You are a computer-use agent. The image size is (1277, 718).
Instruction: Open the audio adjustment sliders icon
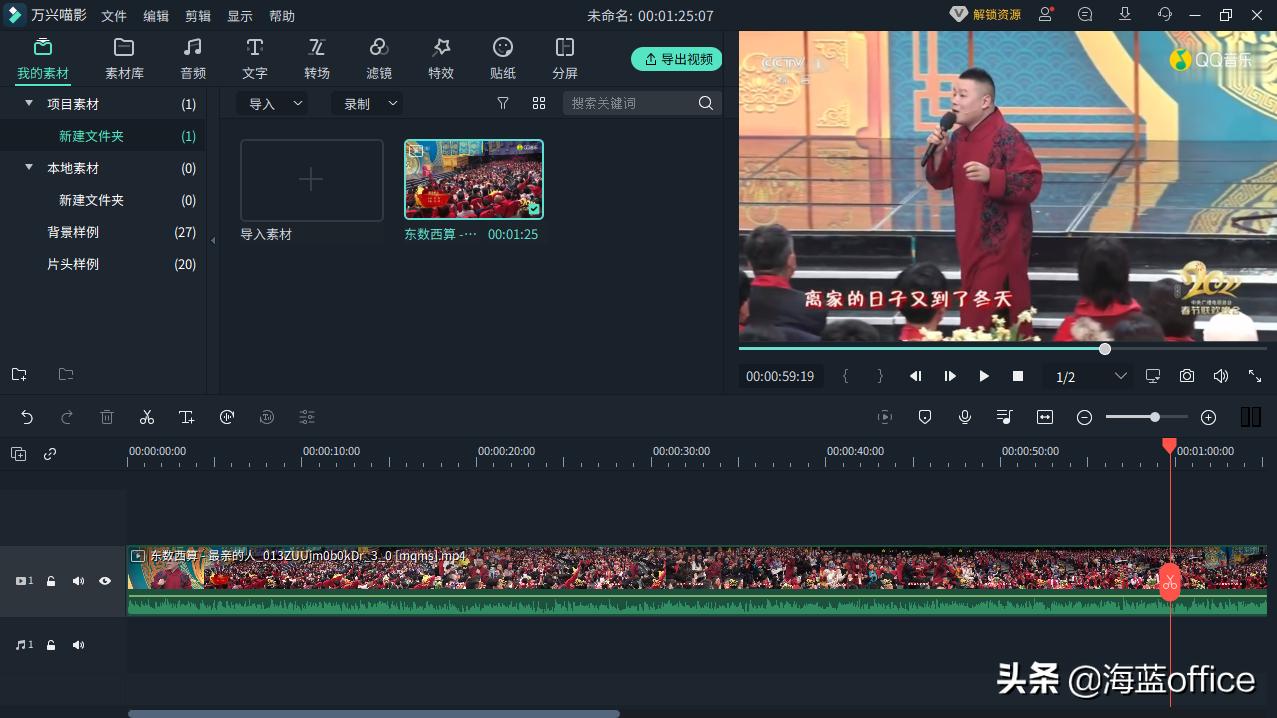coord(307,417)
